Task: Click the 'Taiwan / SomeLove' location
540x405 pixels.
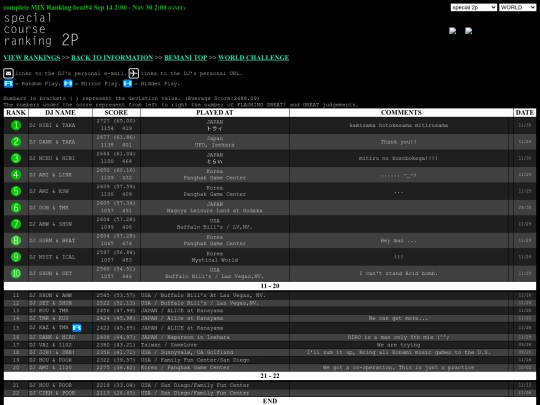Action: tap(169, 345)
